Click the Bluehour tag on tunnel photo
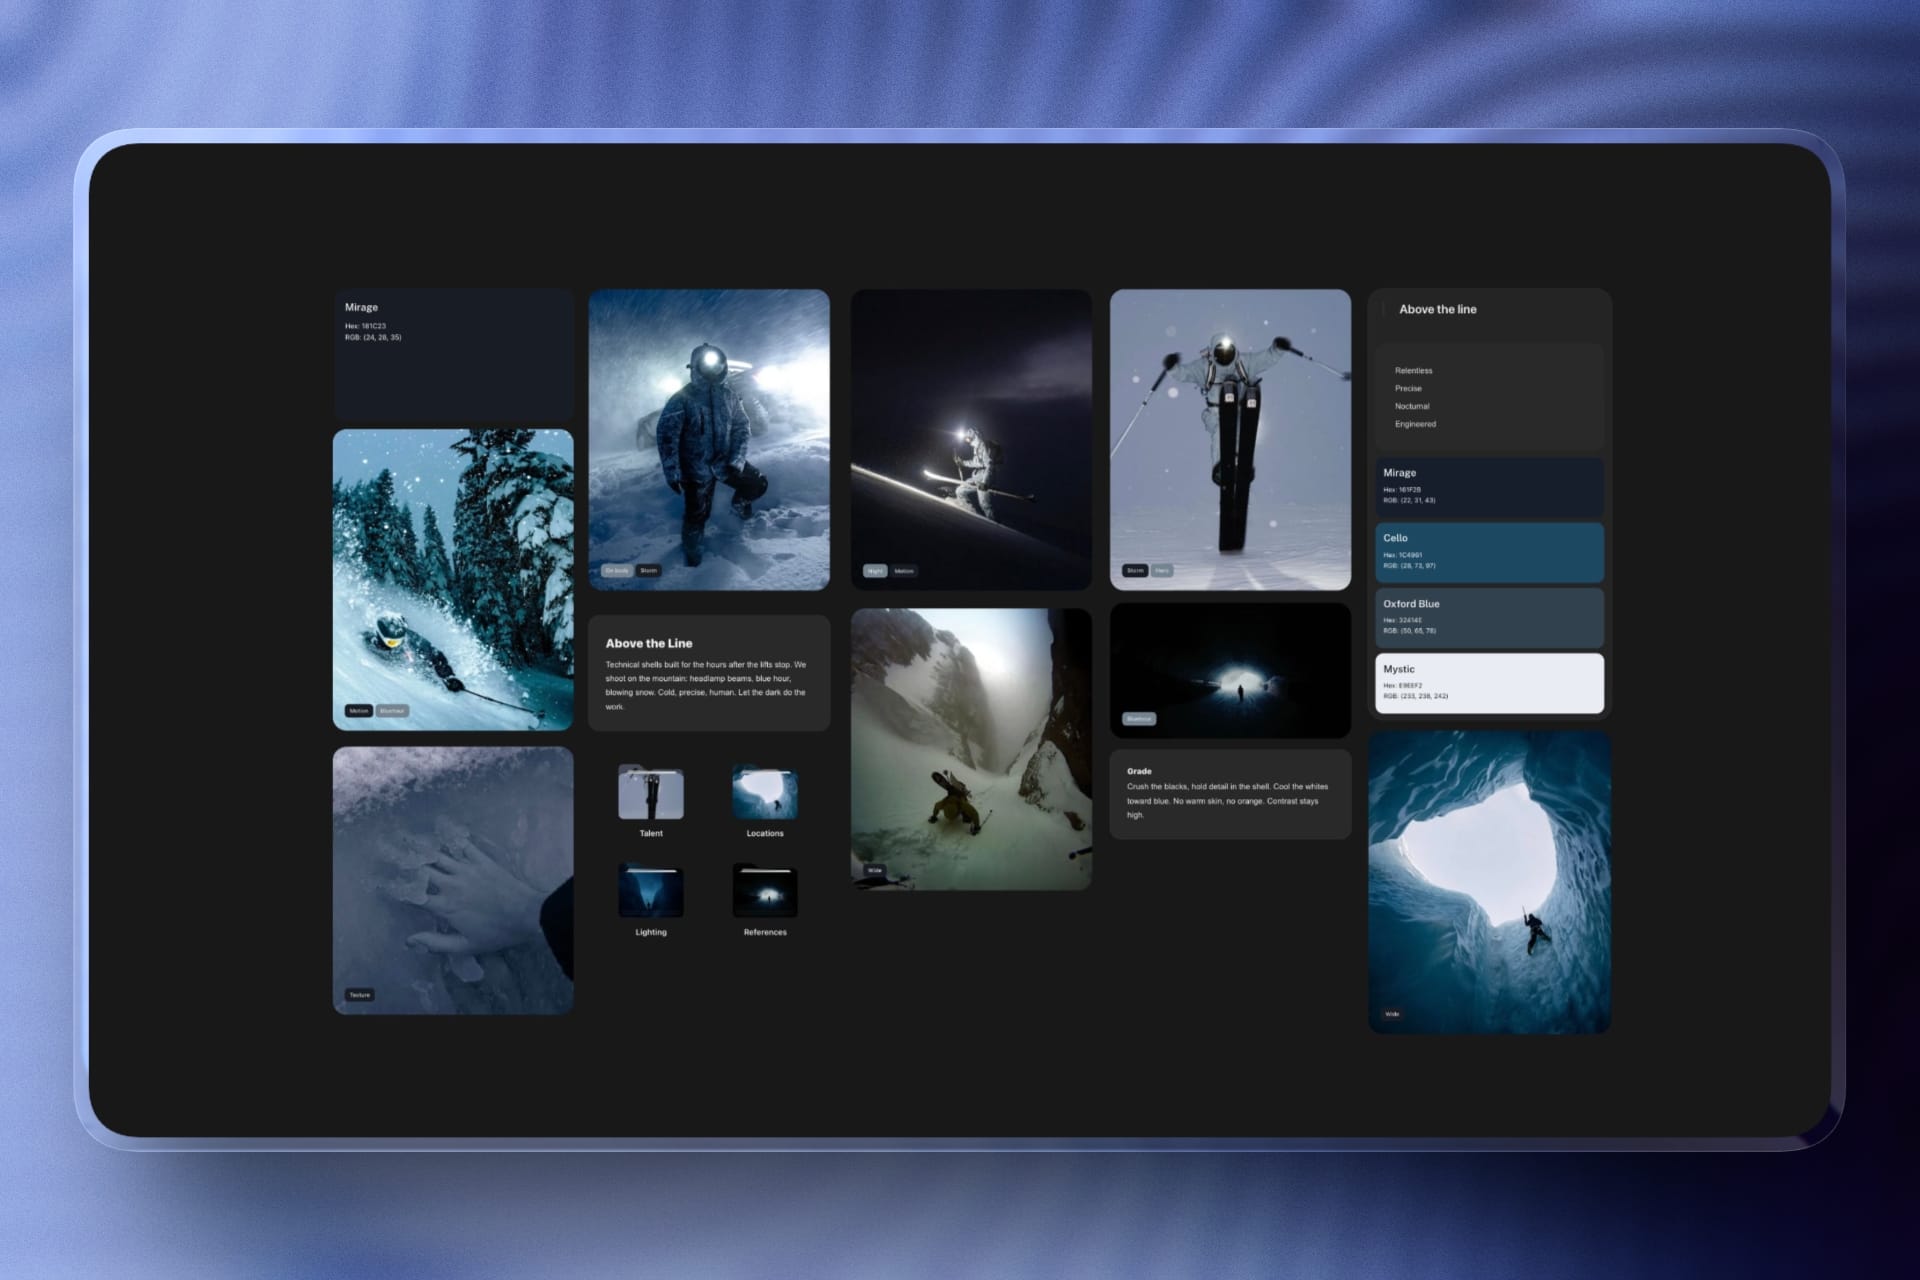The height and width of the screenshot is (1280, 1920). click(x=1139, y=719)
